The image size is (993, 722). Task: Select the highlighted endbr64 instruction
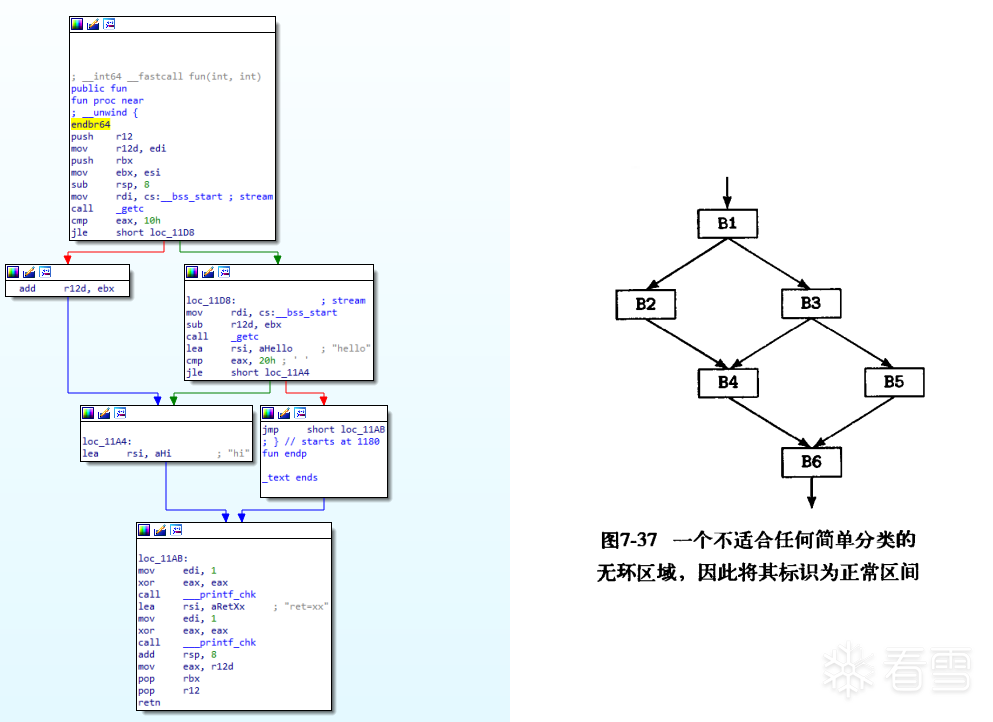(91, 125)
